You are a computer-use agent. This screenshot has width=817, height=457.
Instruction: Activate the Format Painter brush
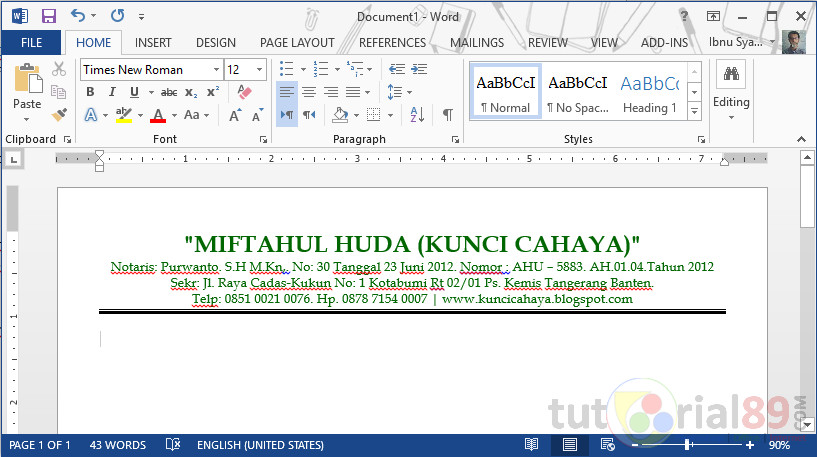pyautogui.click(x=59, y=115)
